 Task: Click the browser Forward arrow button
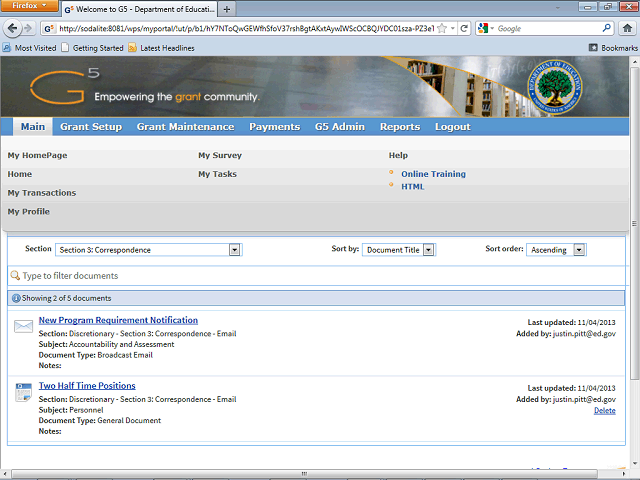tap(28, 28)
